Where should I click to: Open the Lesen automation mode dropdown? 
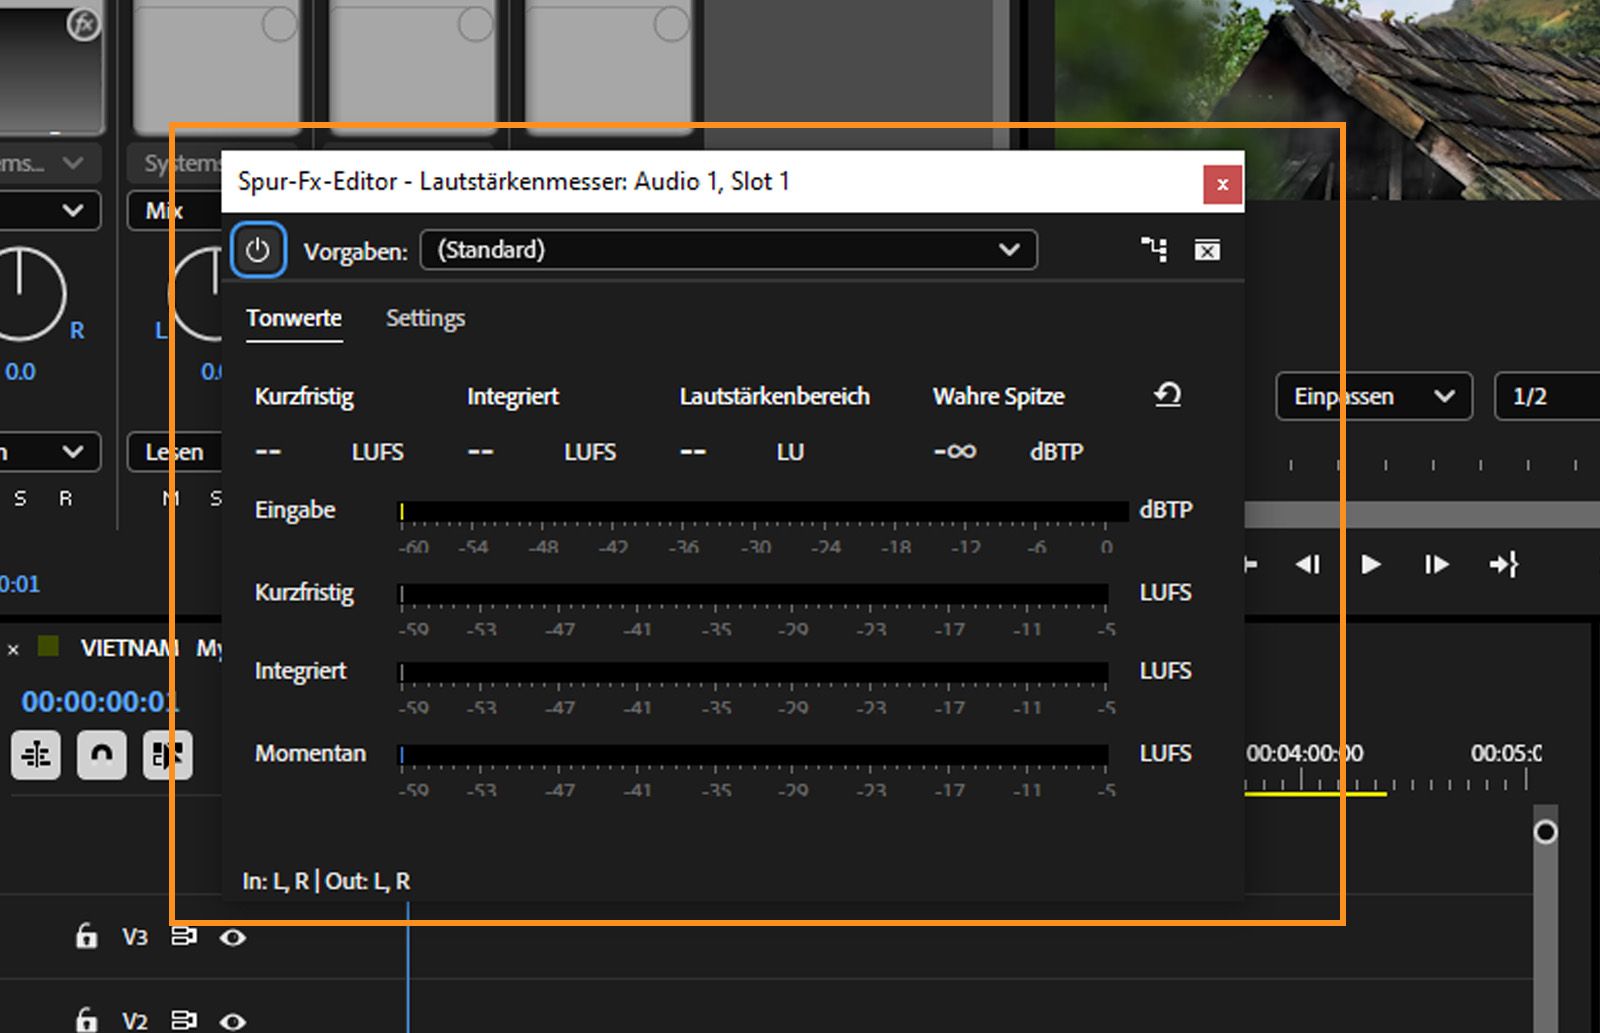click(x=175, y=452)
